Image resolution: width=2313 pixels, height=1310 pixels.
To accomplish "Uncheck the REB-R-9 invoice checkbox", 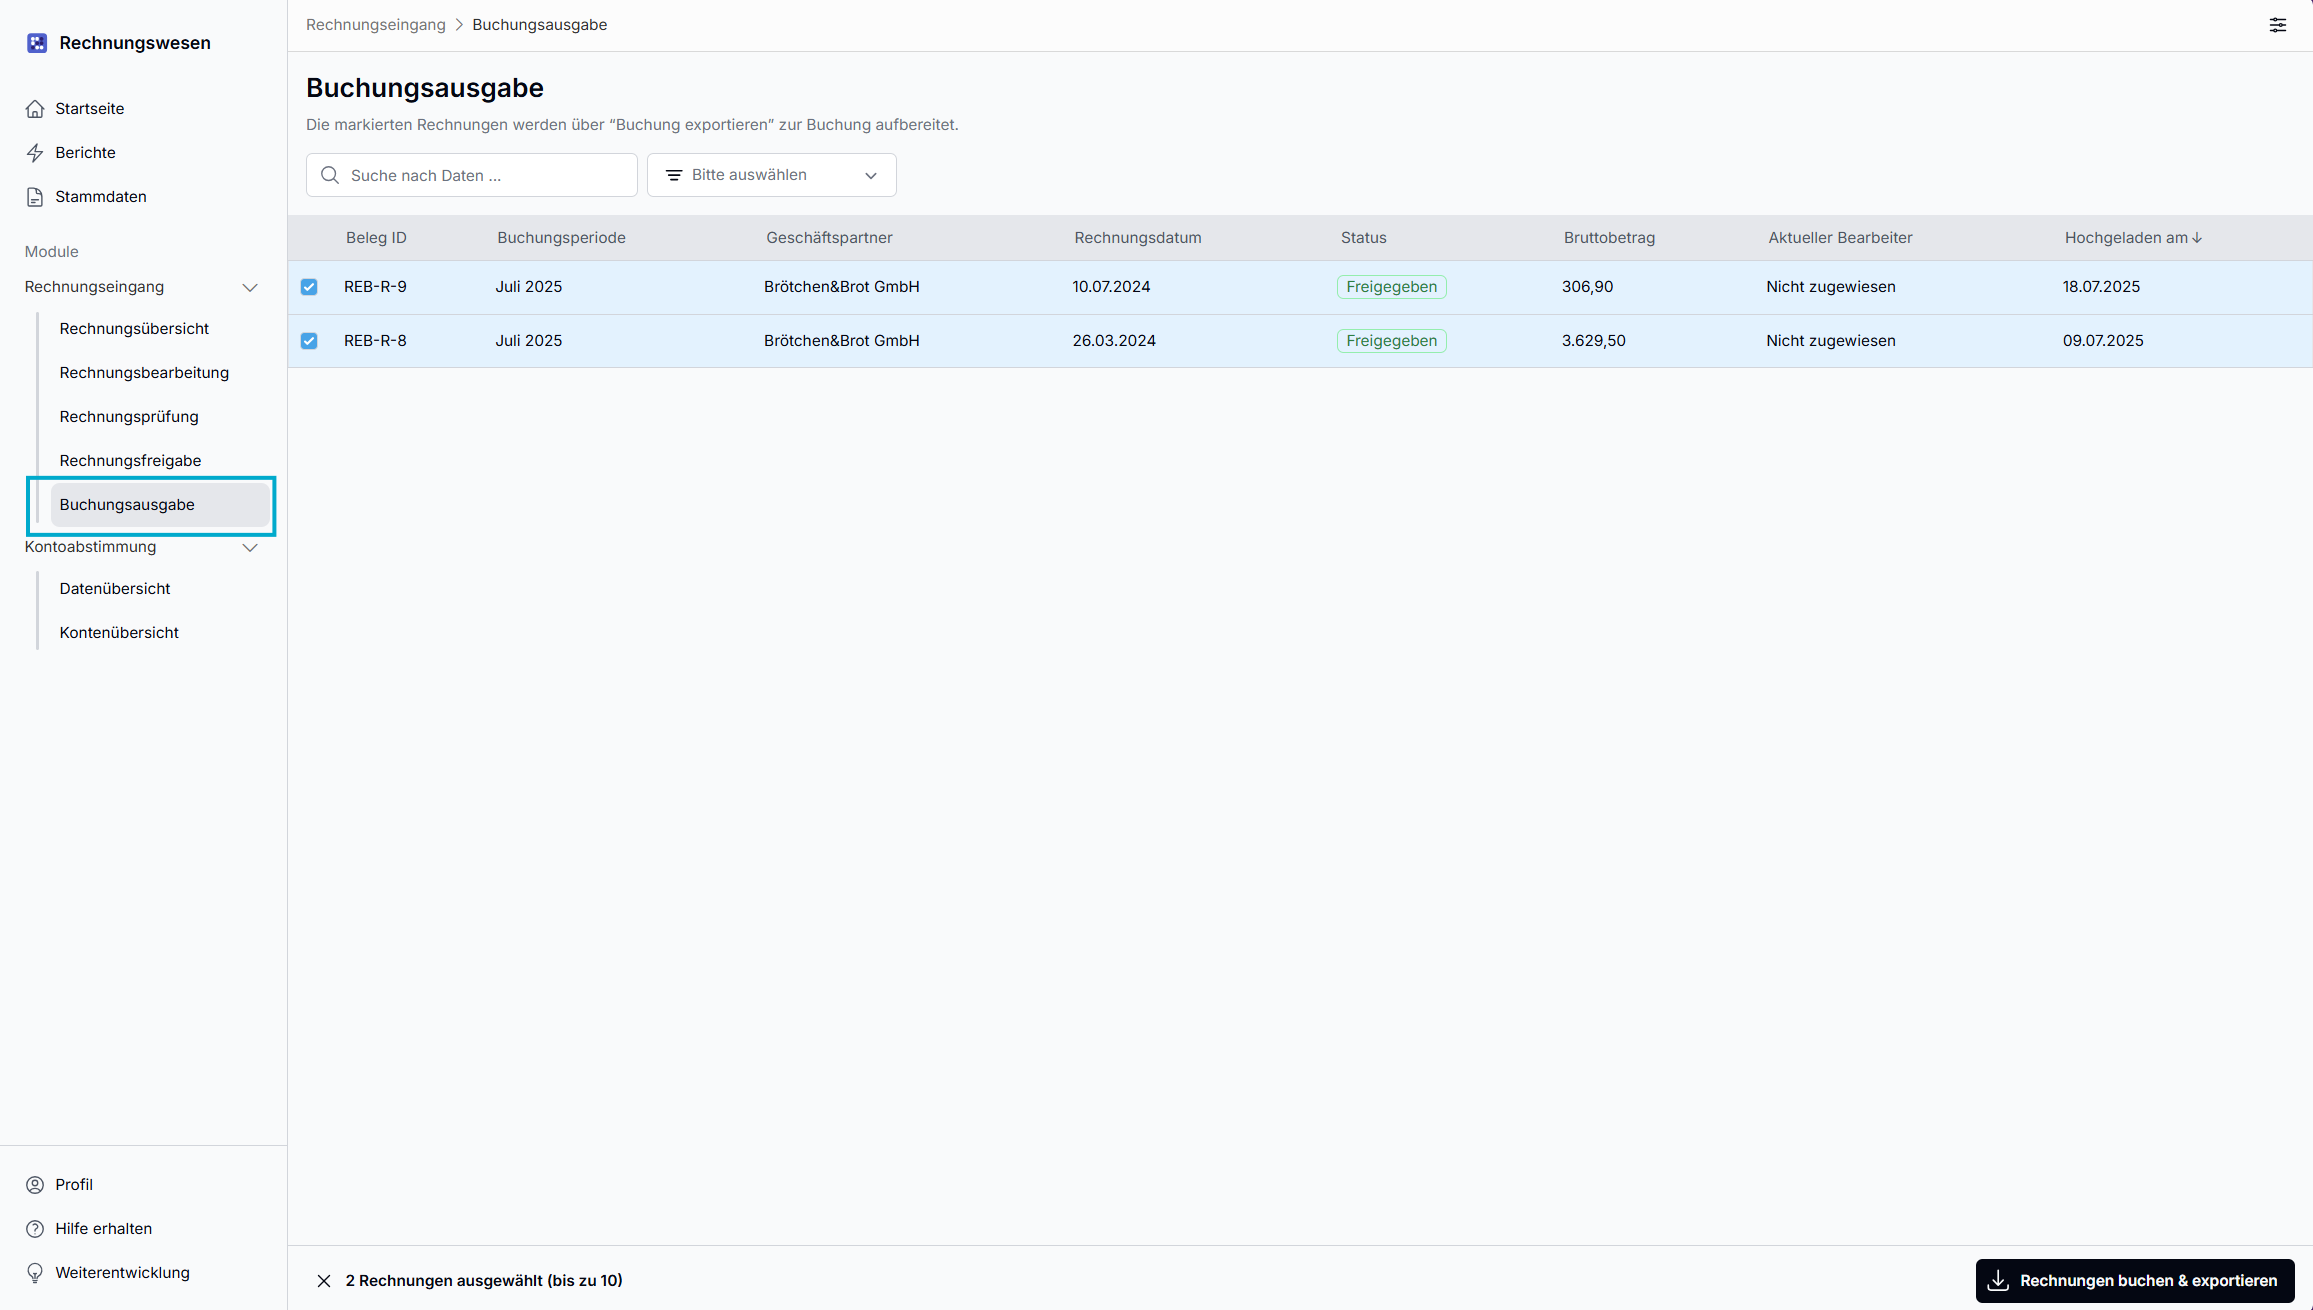I will click(x=309, y=287).
